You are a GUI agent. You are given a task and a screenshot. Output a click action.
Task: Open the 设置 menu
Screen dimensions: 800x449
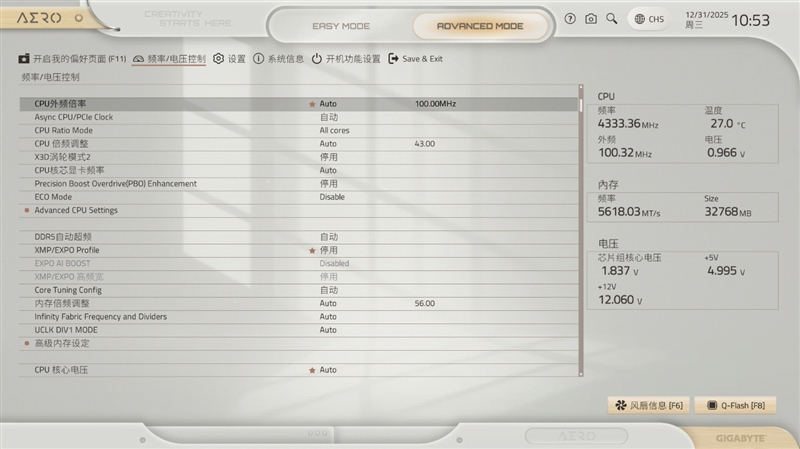pyautogui.click(x=229, y=59)
